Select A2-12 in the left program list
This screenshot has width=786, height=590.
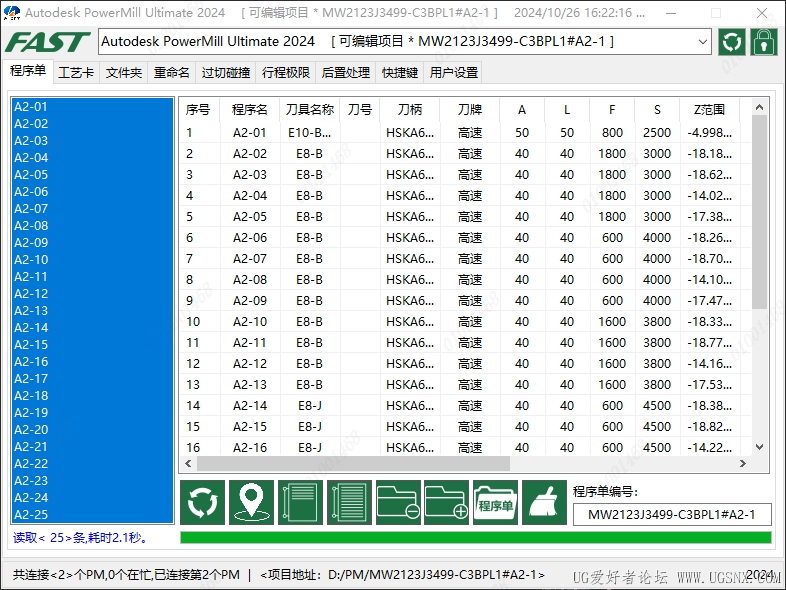31,294
